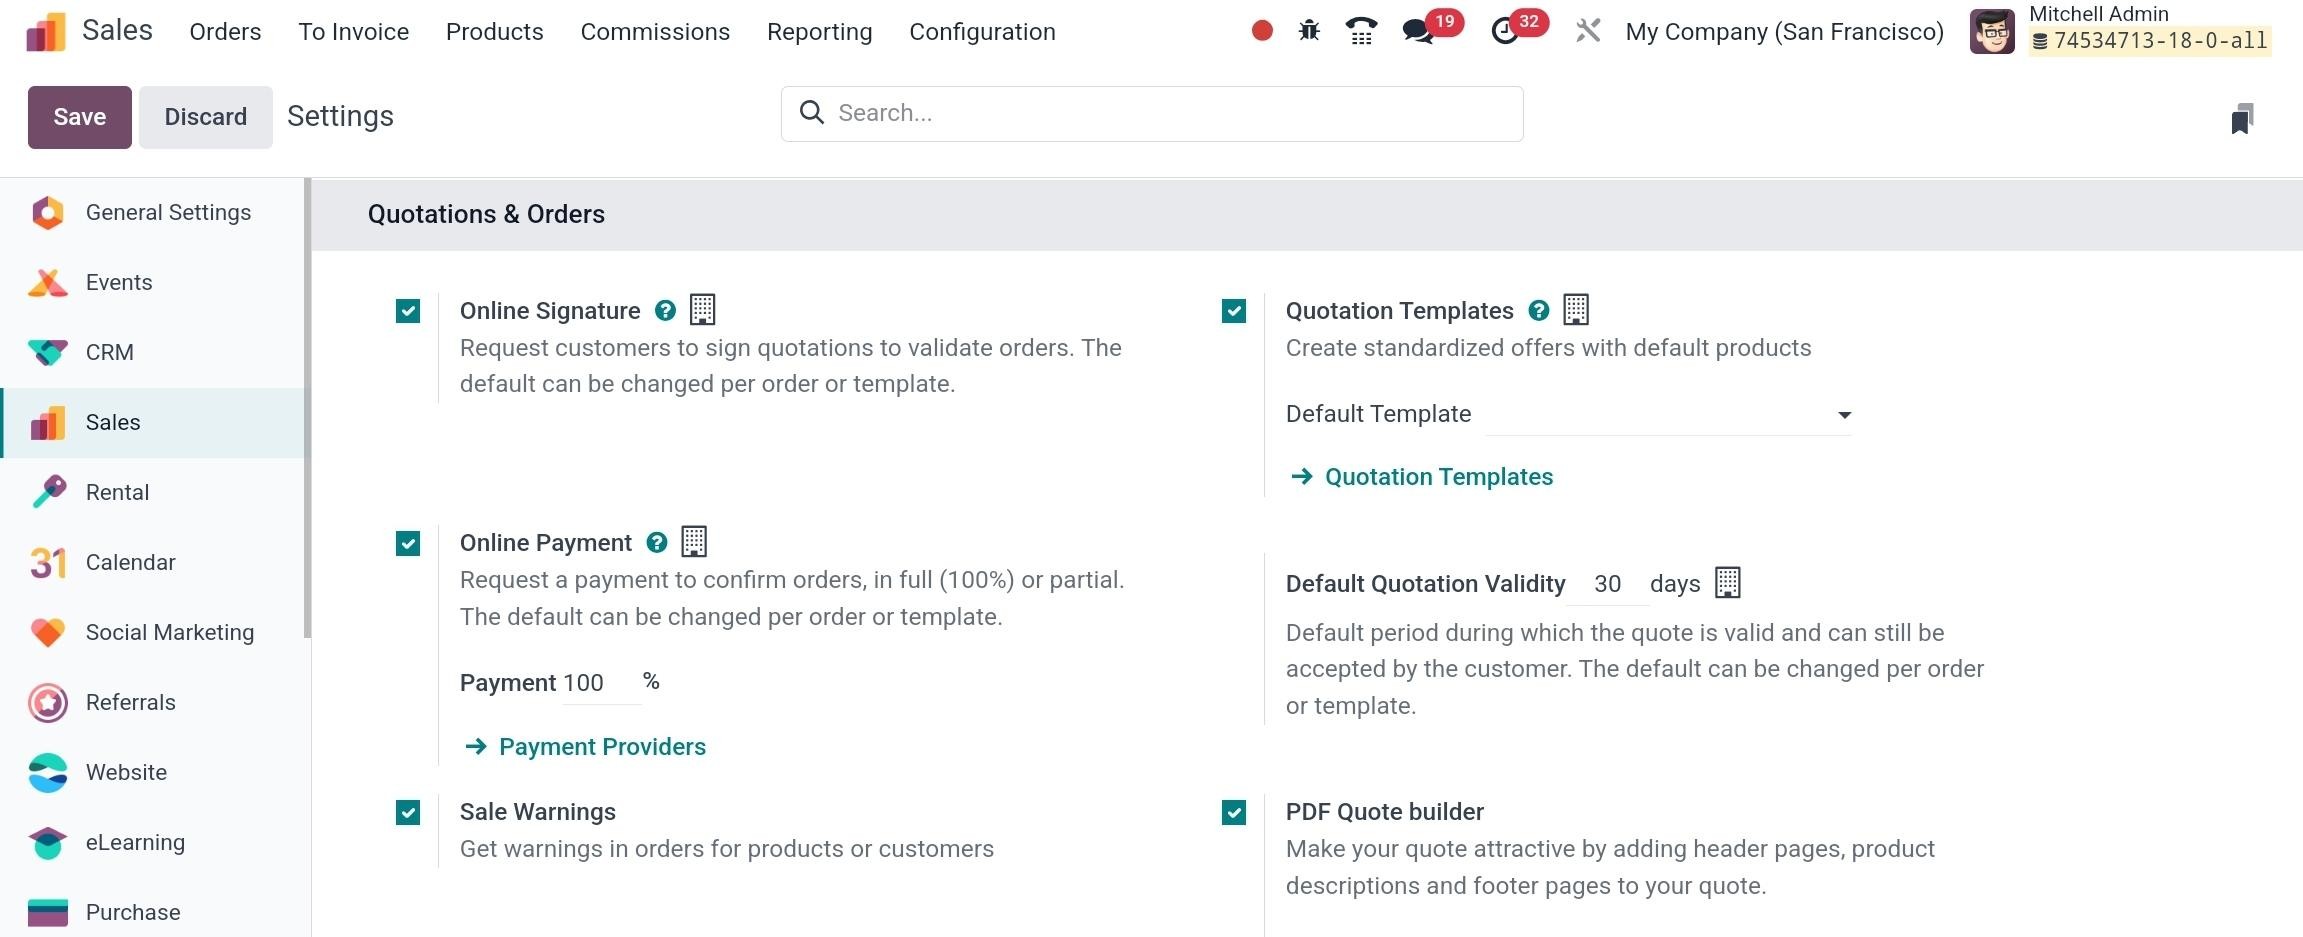This screenshot has height=937, width=2303.
Task: Click the red recording indicator icon
Action: point(1262,31)
